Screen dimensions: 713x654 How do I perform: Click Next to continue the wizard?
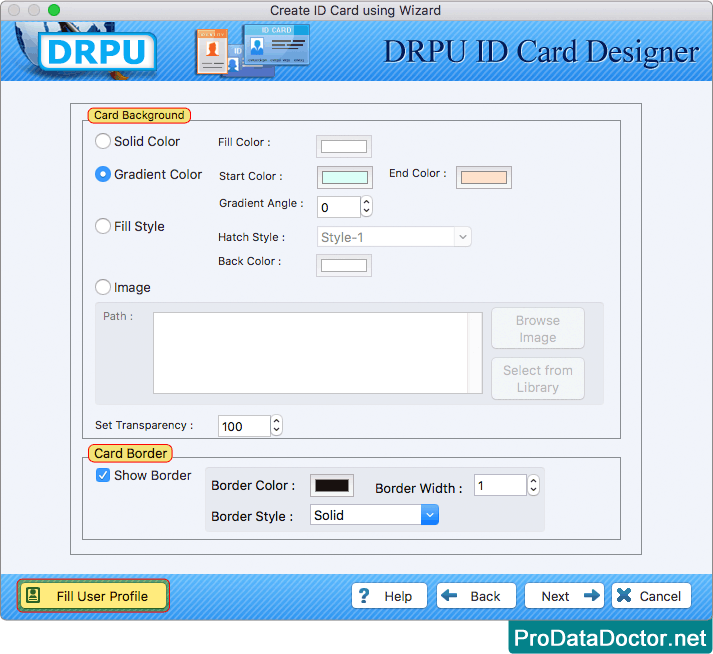564,596
